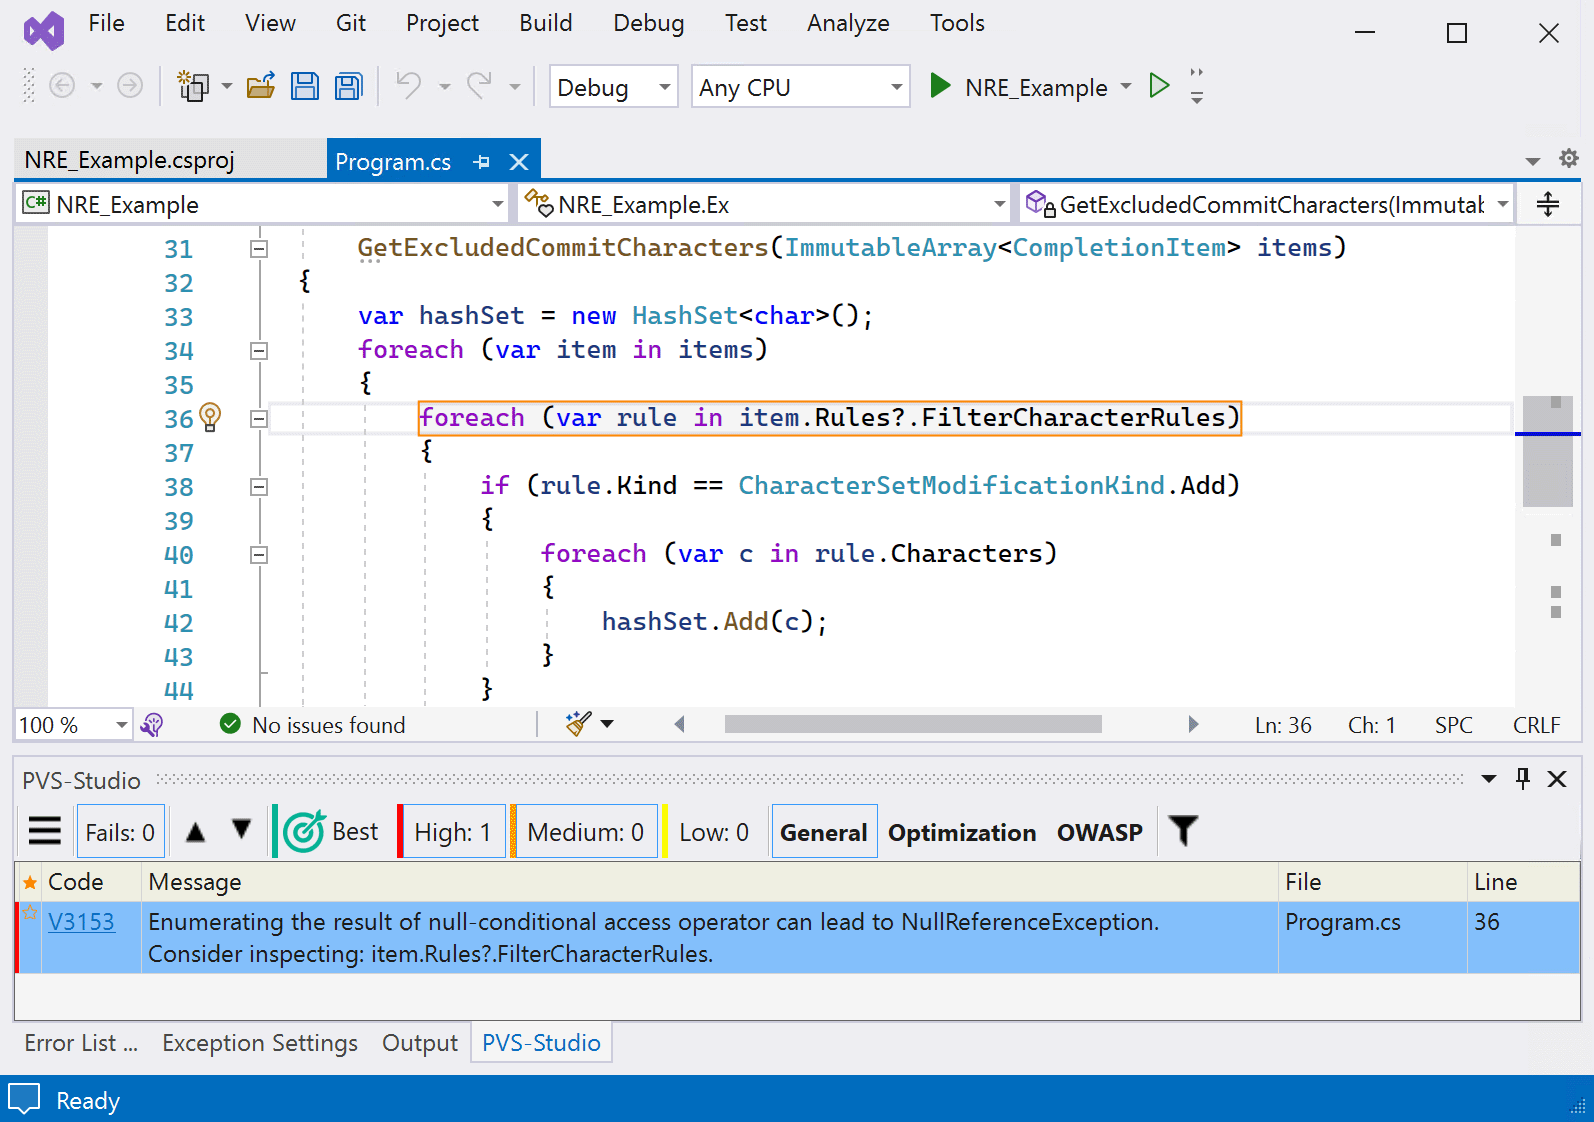Toggle the General analyzer category

823,832
